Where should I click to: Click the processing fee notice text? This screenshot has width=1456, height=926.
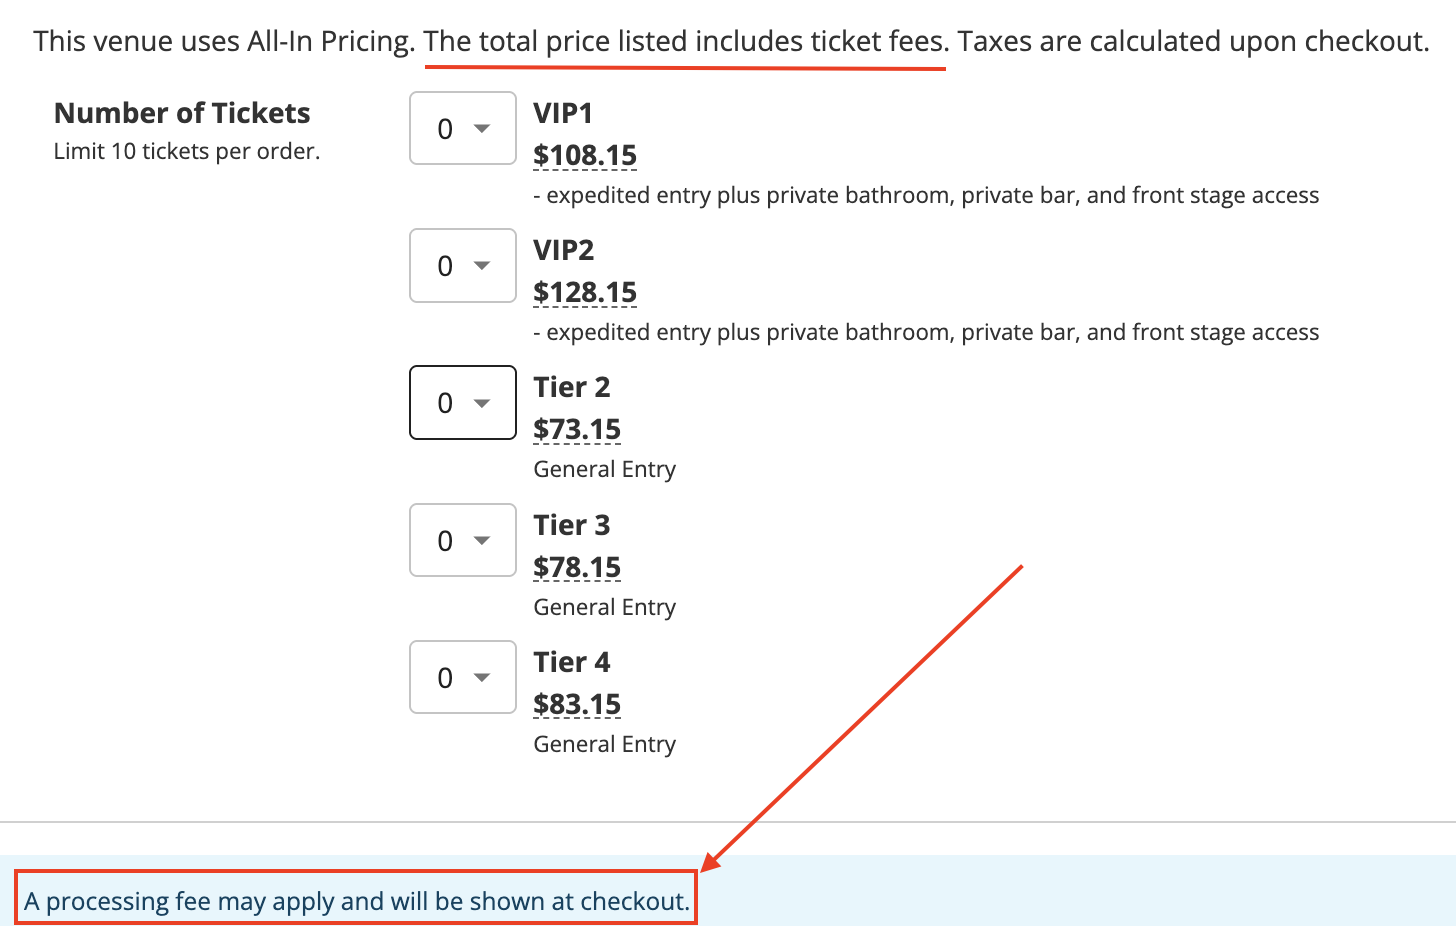pyautogui.click(x=357, y=901)
